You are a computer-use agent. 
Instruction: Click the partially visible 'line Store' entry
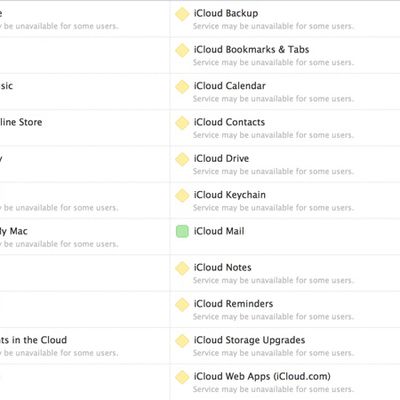point(21,122)
